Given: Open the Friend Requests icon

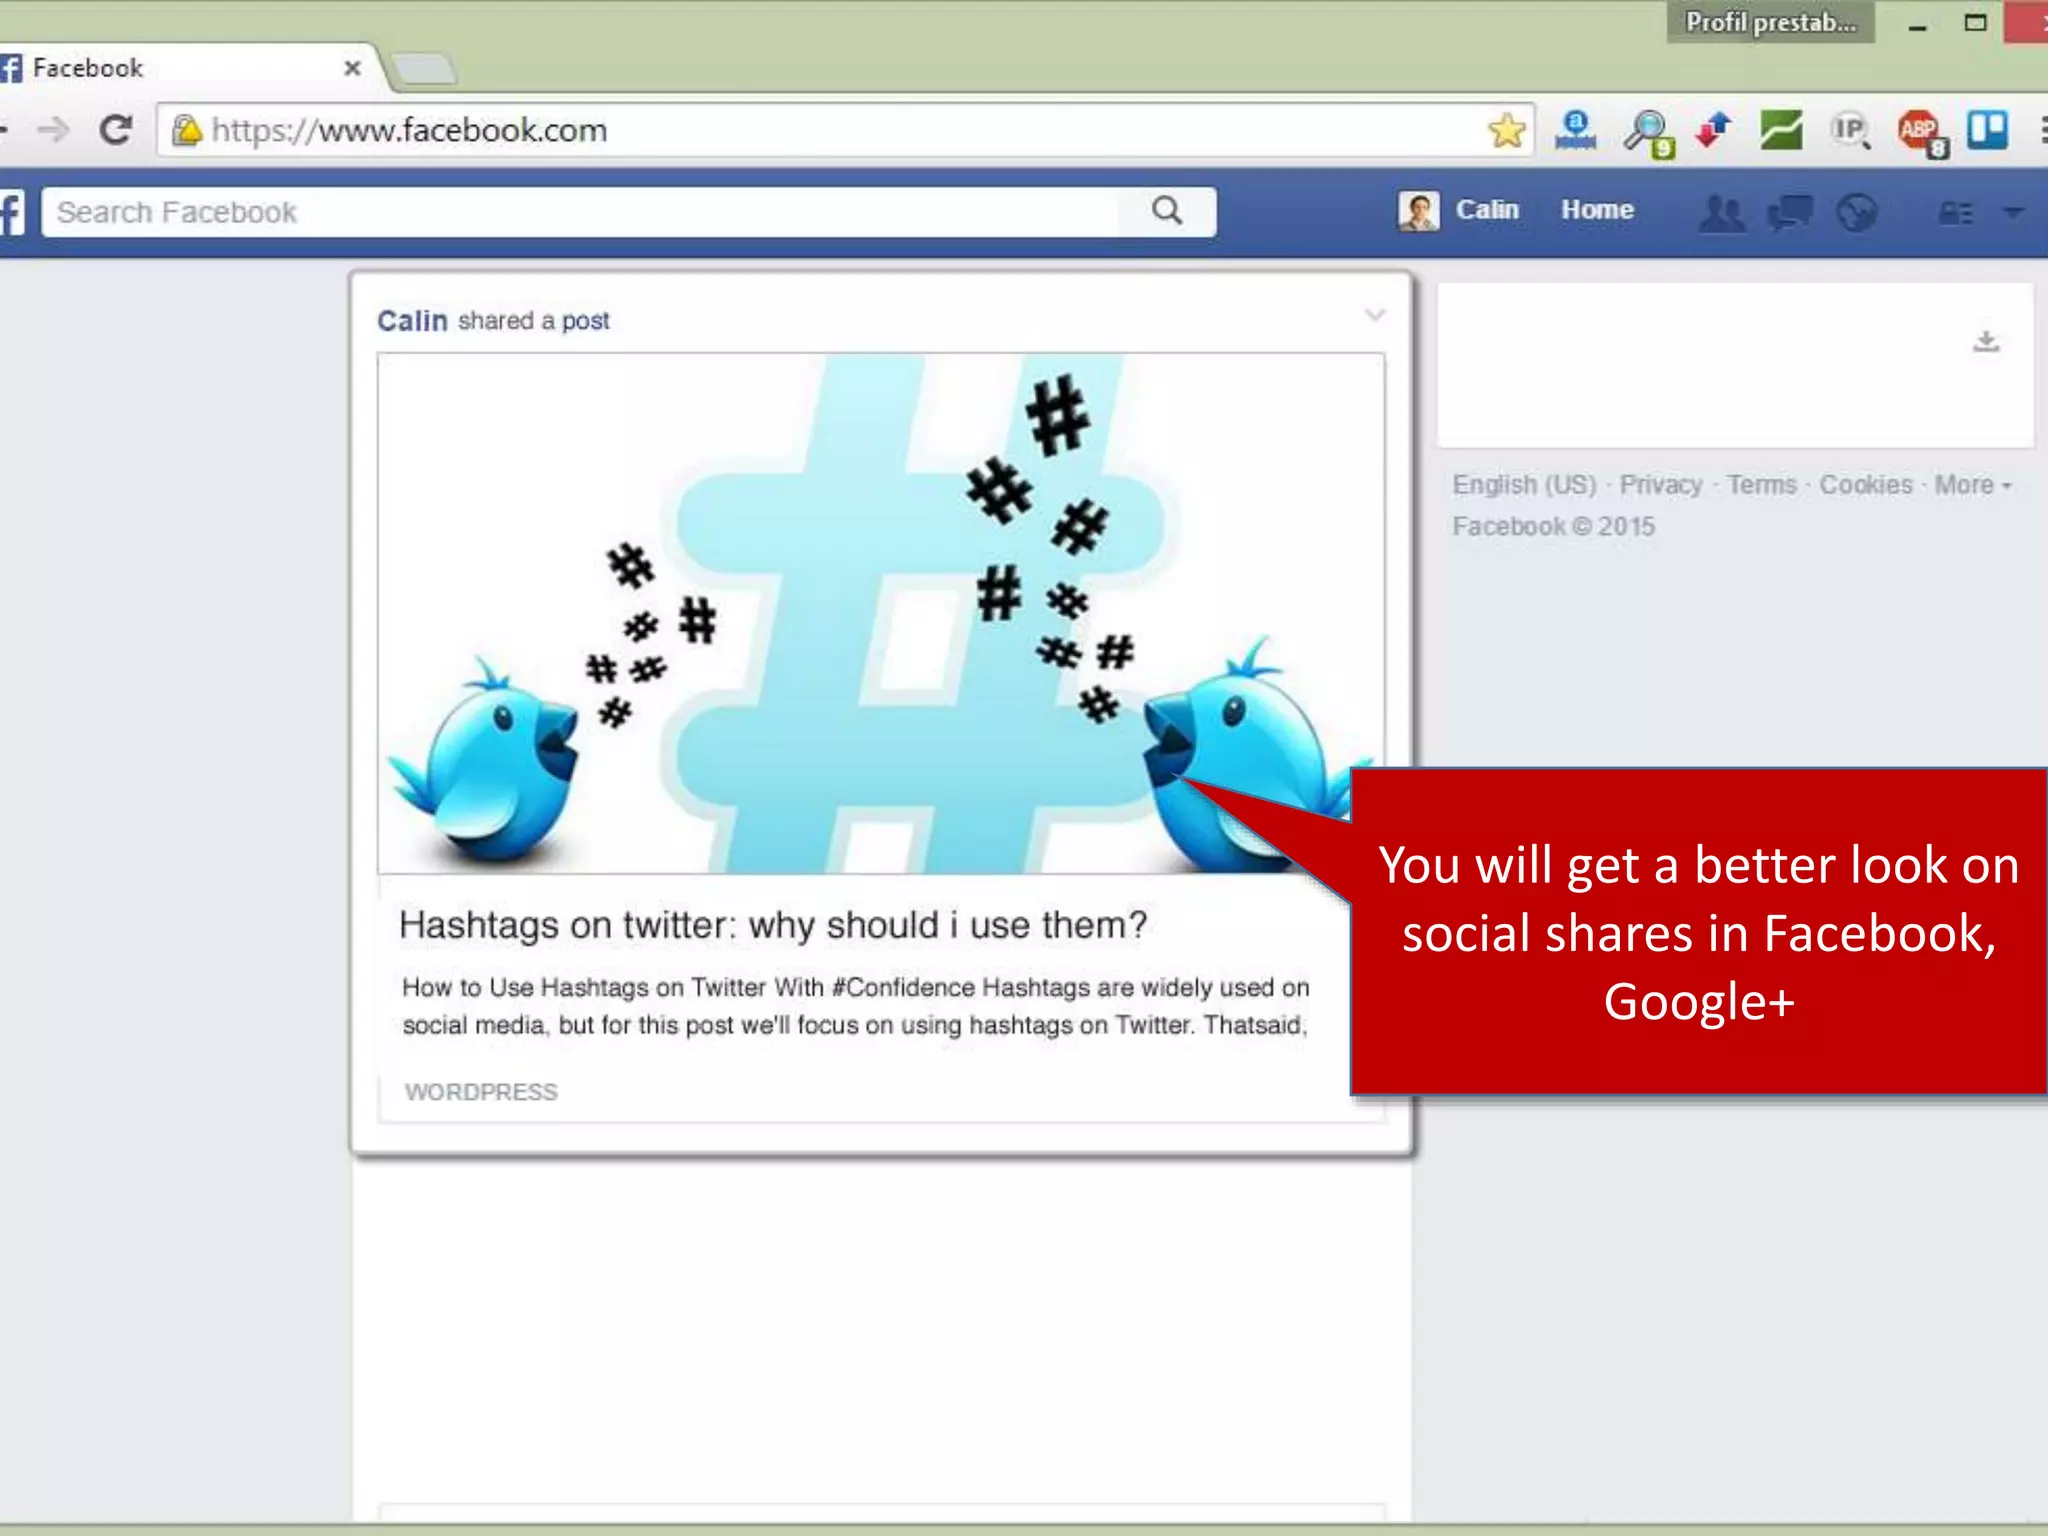Looking at the screenshot, I should pos(1722,212).
